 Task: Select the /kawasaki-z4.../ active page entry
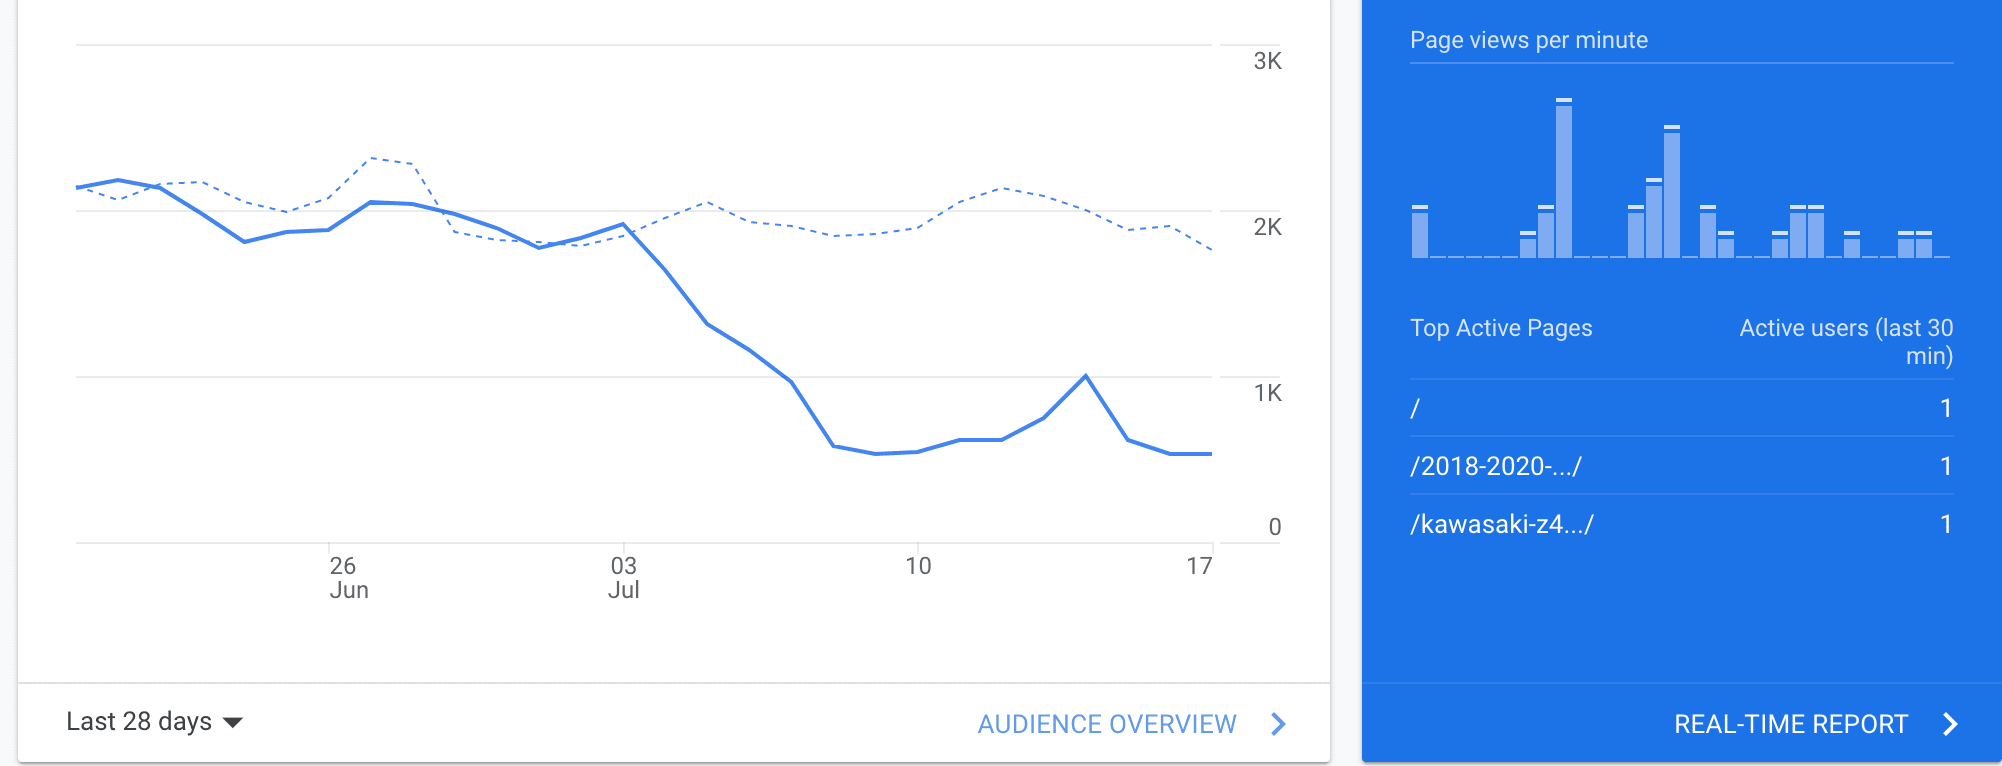click(1502, 522)
